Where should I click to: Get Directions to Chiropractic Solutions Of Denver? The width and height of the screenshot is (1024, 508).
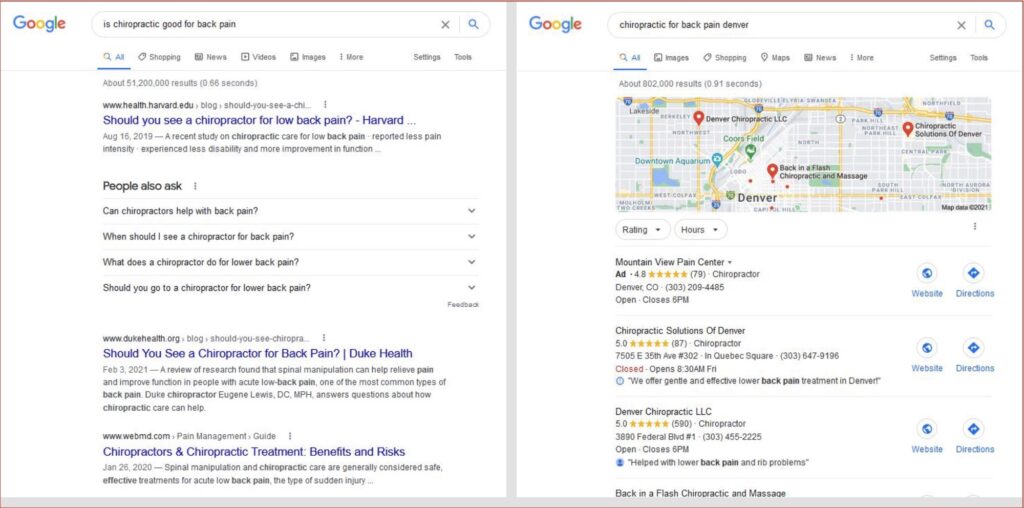(x=973, y=348)
